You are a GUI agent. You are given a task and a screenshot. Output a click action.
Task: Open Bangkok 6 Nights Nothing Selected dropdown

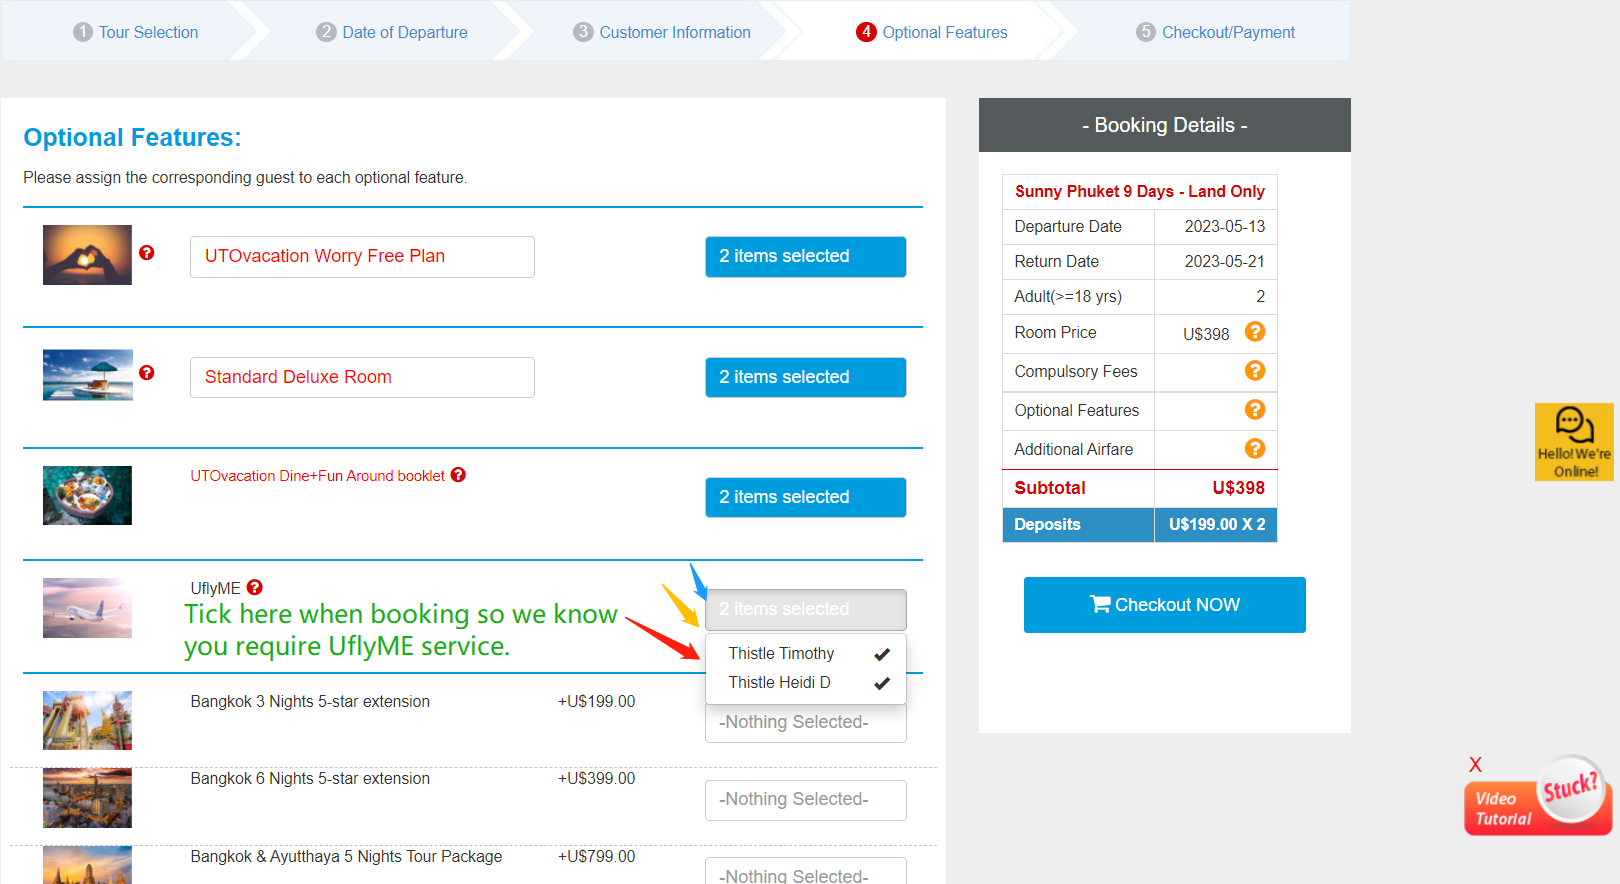806,800
